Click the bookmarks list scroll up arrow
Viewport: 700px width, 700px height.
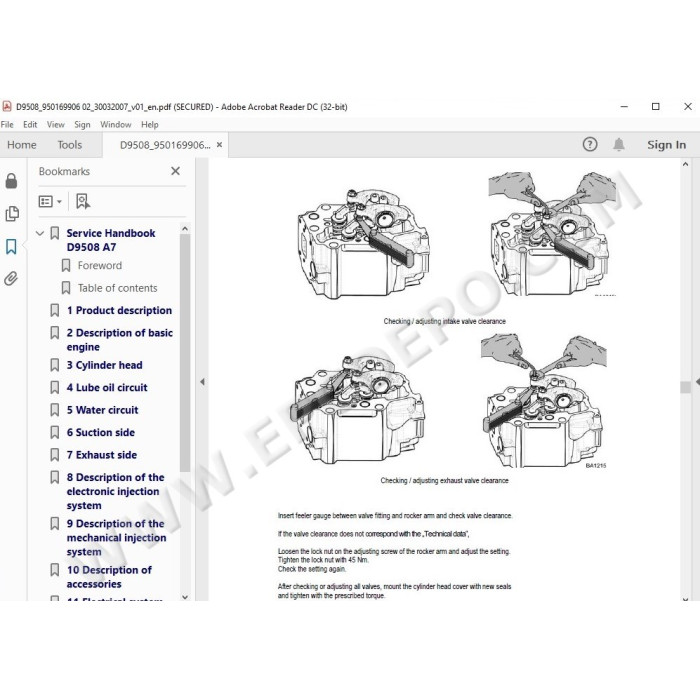185,229
